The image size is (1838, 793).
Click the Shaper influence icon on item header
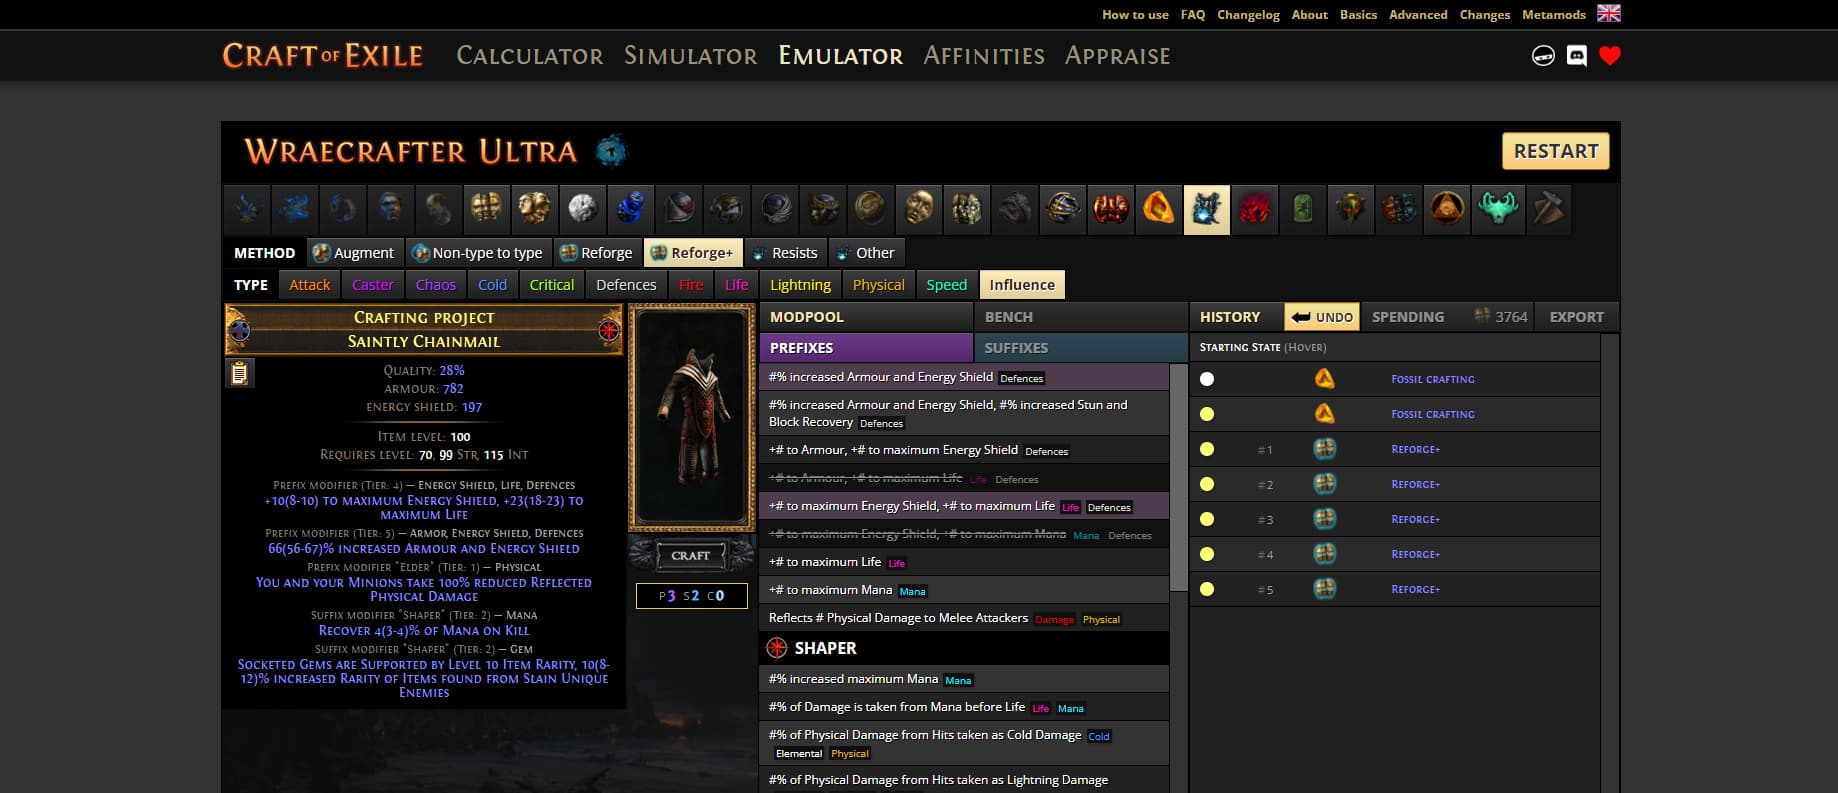[609, 330]
